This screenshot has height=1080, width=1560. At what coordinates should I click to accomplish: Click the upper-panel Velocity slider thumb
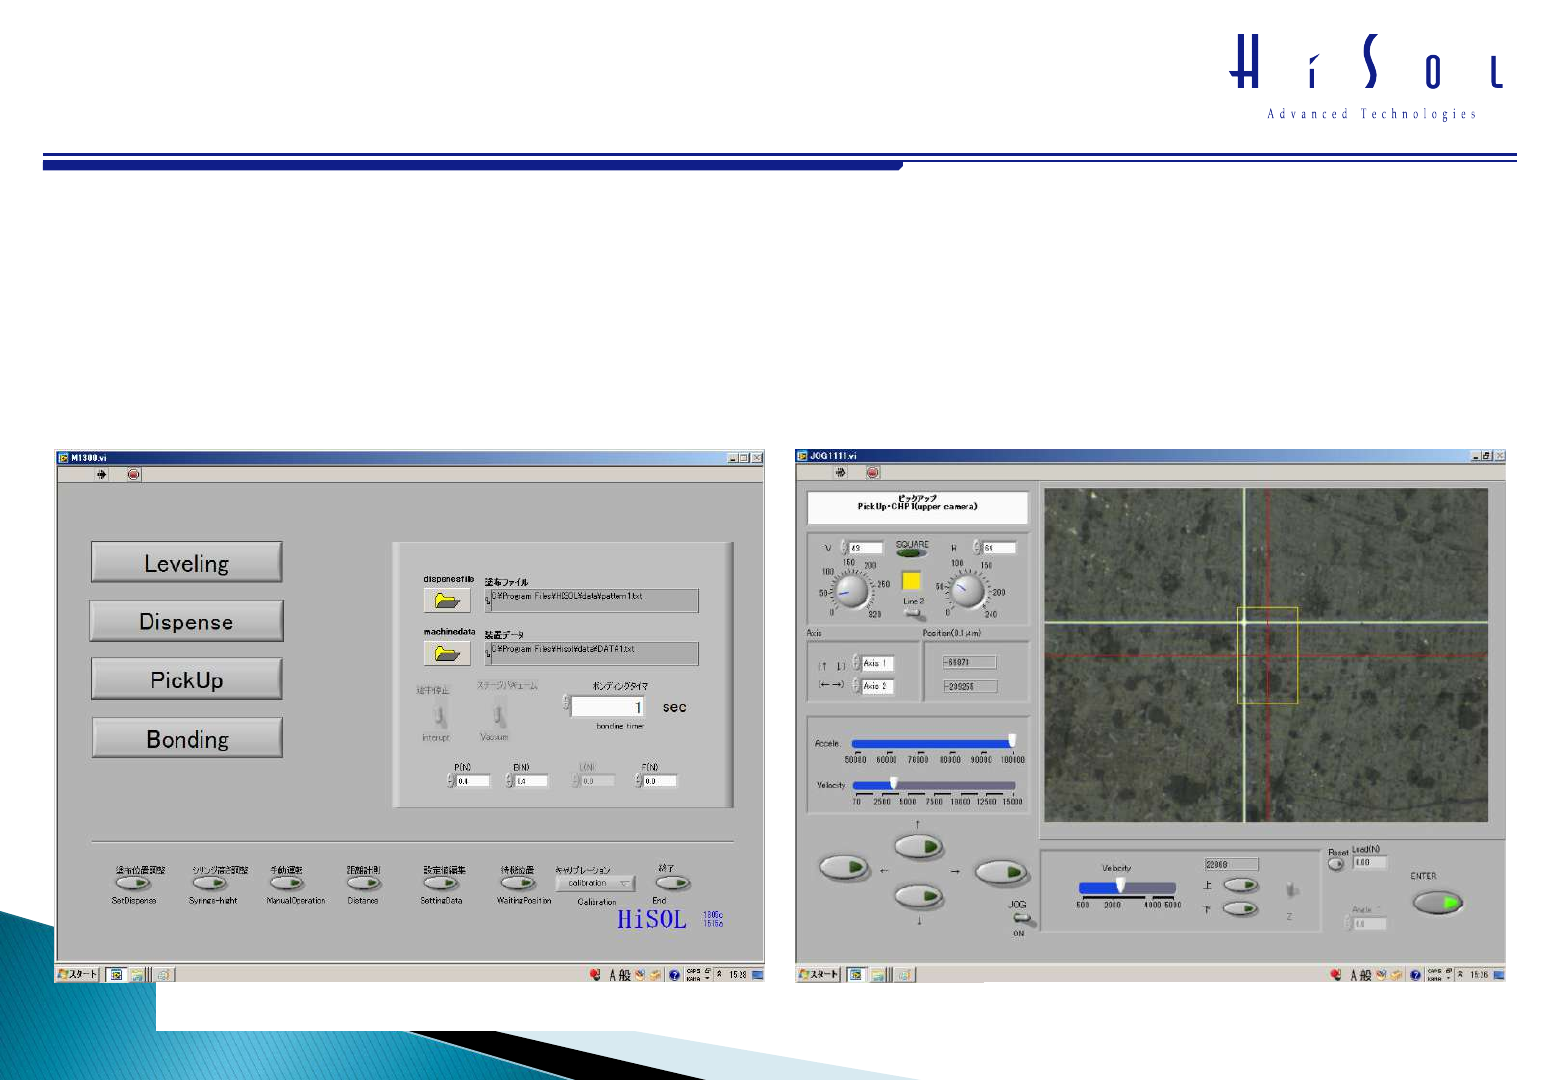pyautogui.click(x=894, y=784)
